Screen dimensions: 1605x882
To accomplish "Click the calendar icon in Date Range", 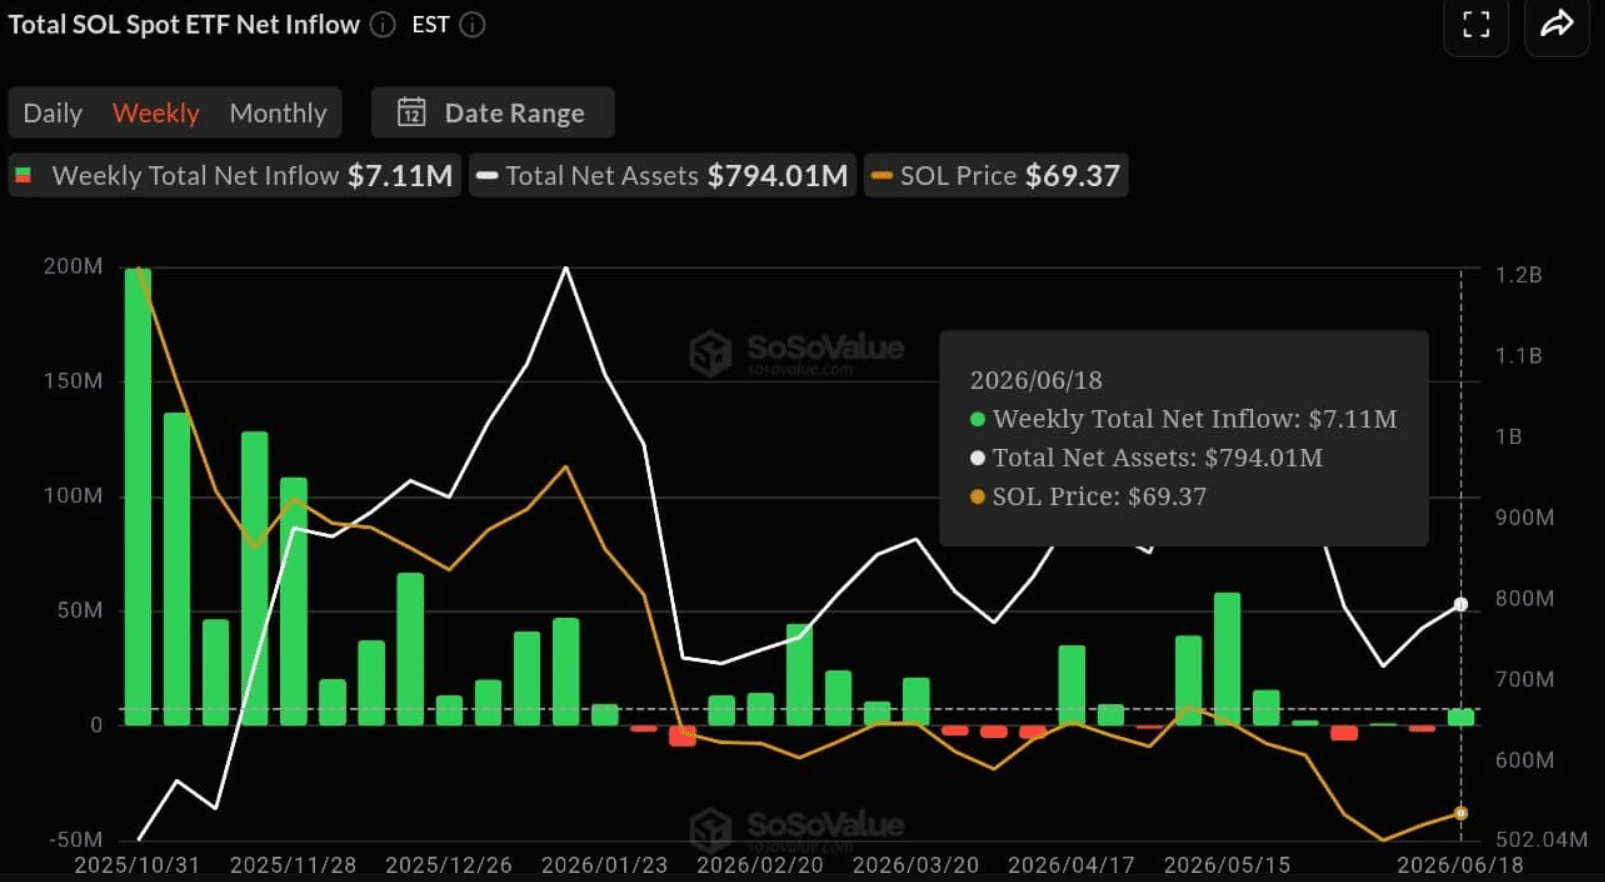I will click(411, 112).
